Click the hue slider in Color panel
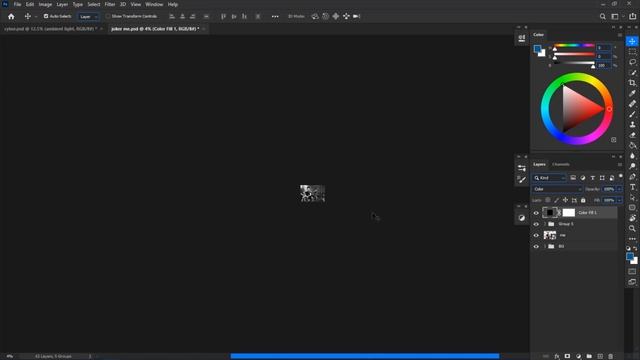This screenshot has height=360, width=640. [x=574, y=46]
